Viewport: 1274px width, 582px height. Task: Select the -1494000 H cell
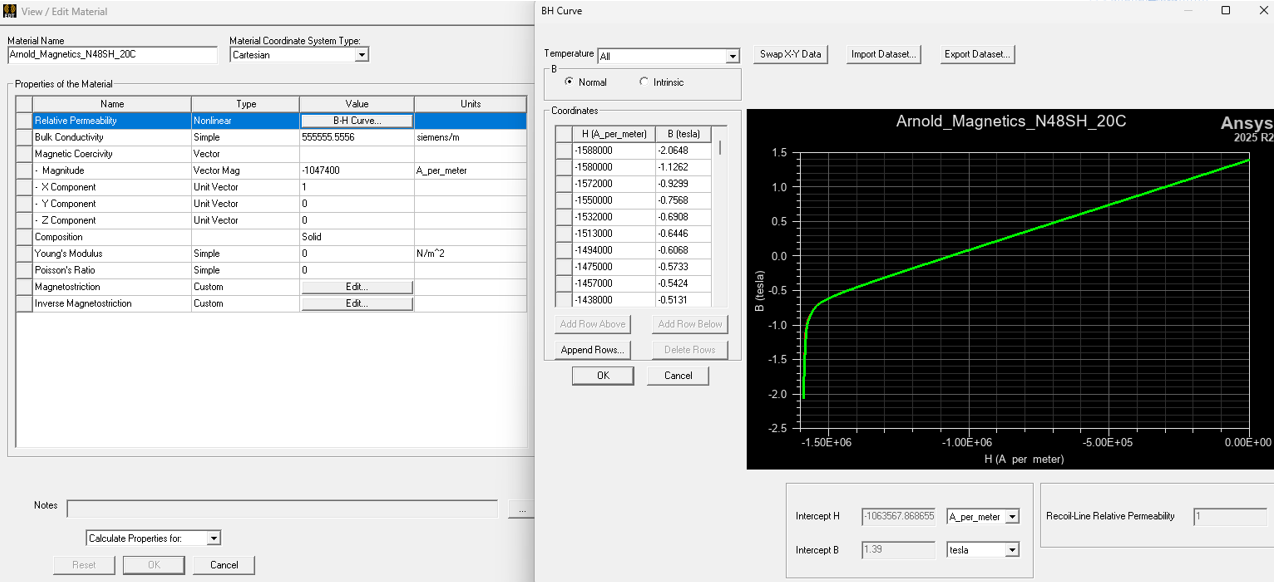click(x=614, y=250)
